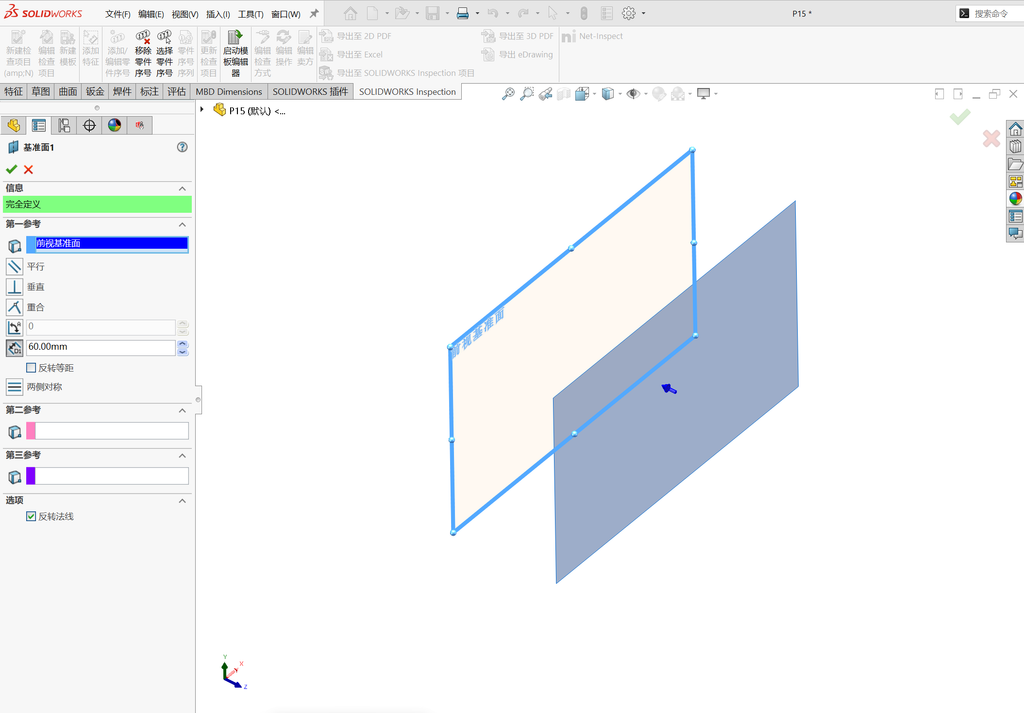Open the FeatureManager design tree tab
1024x713 pixels.
pyautogui.click(x=14, y=125)
